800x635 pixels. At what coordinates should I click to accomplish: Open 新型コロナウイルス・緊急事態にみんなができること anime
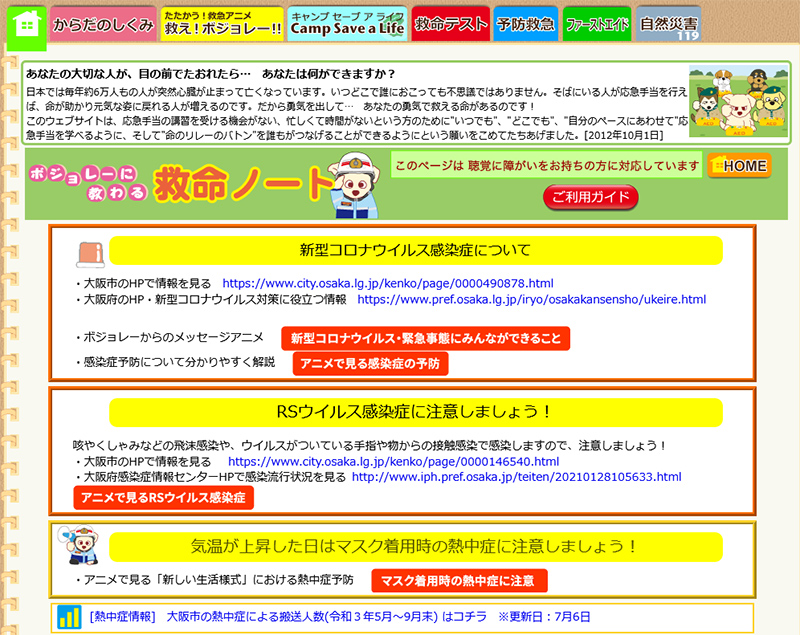pos(426,338)
